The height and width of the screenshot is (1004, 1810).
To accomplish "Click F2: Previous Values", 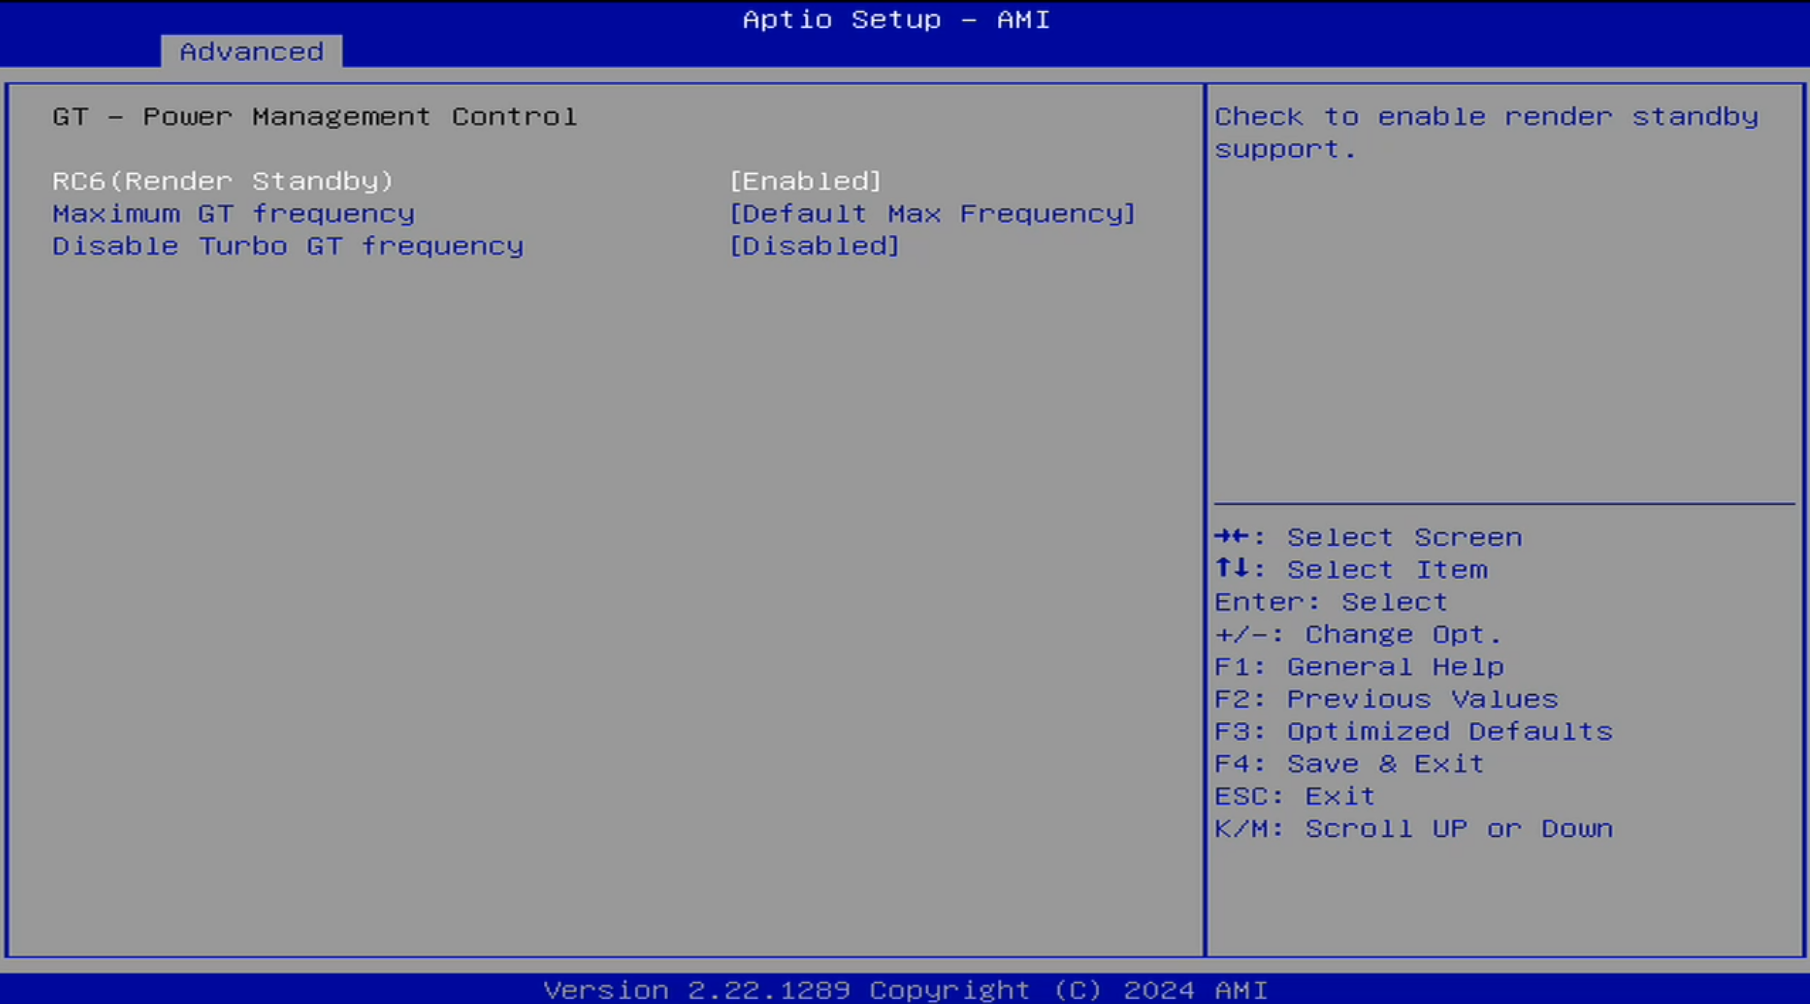I will [x=1385, y=699].
